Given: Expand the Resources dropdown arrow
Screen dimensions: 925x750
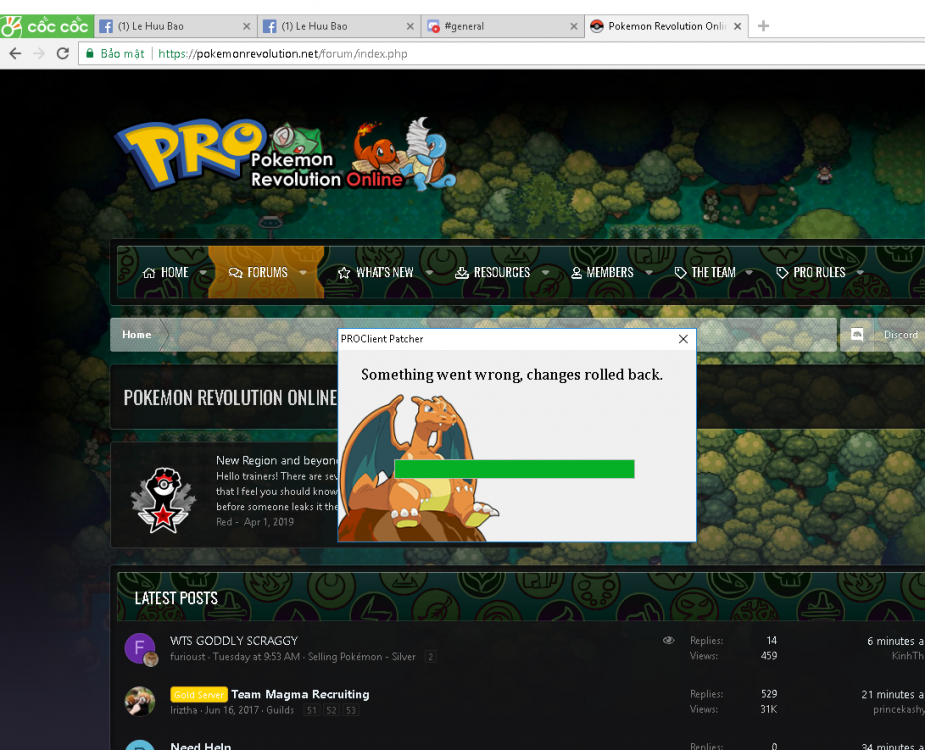Looking at the screenshot, I should tap(545, 272).
